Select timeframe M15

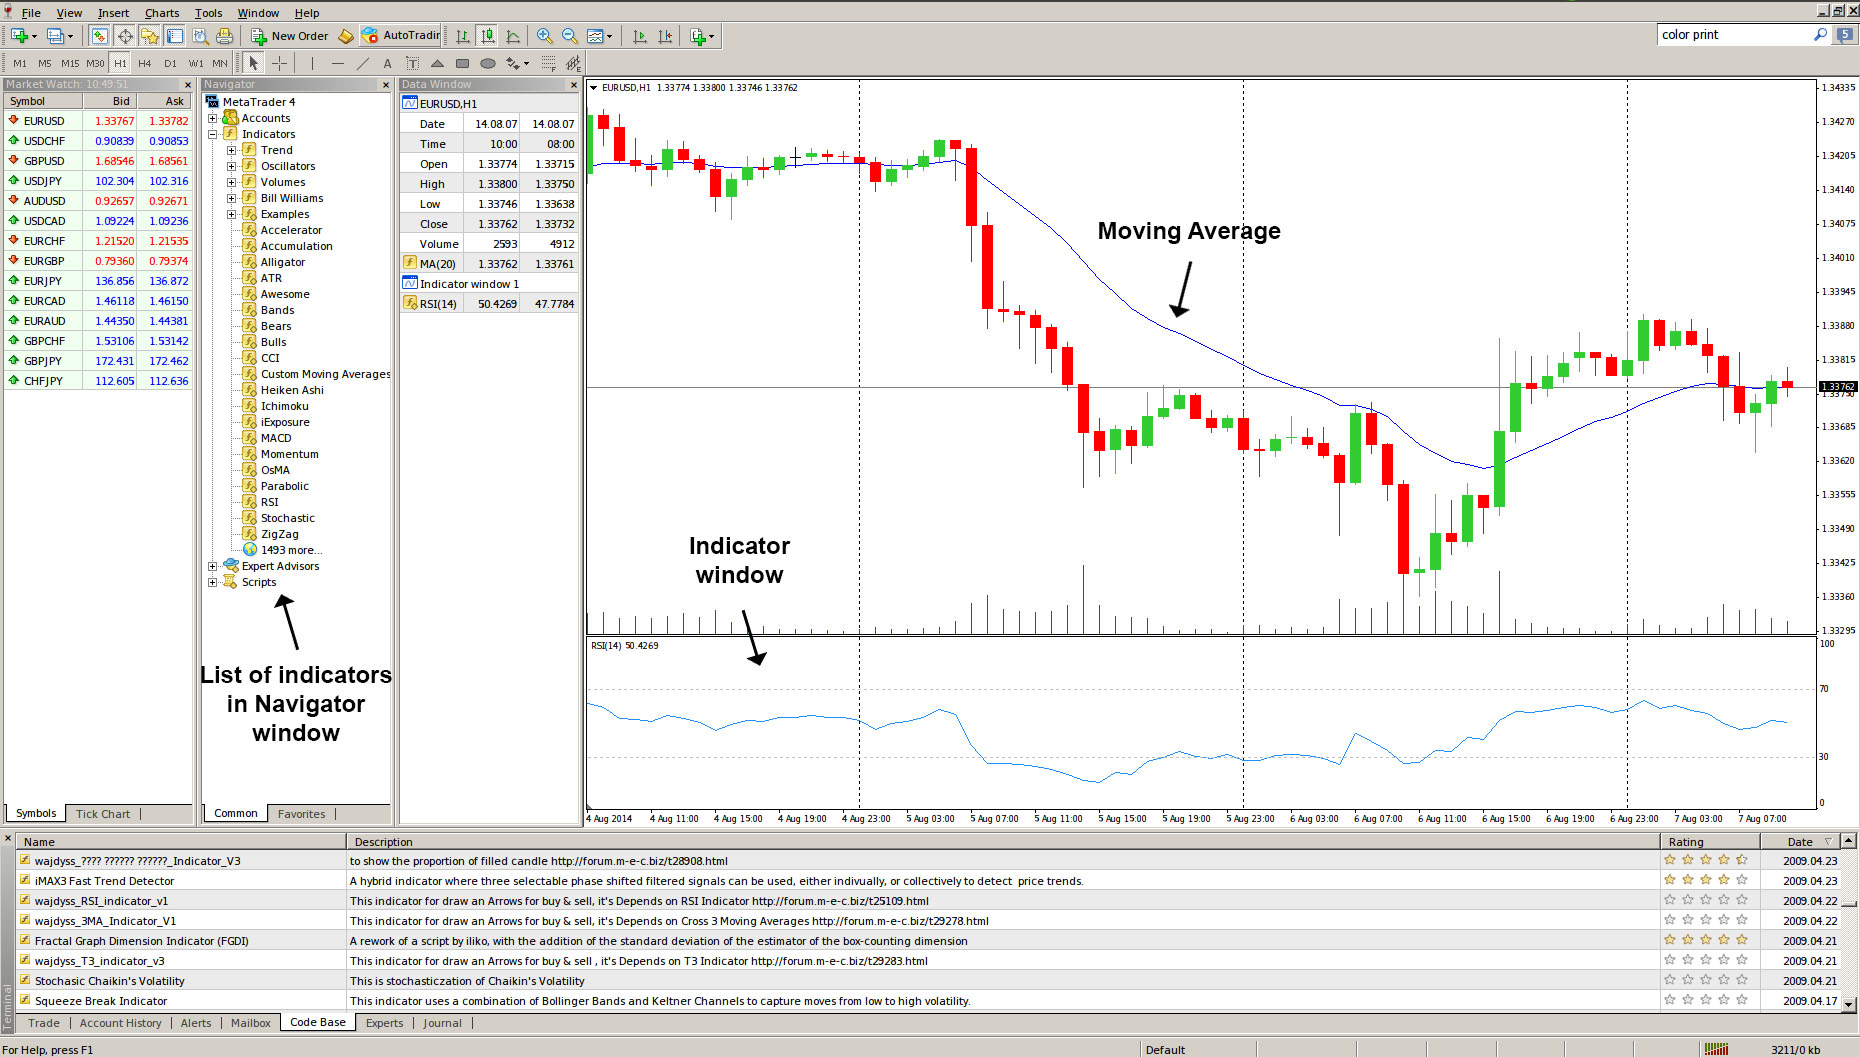pos(70,63)
